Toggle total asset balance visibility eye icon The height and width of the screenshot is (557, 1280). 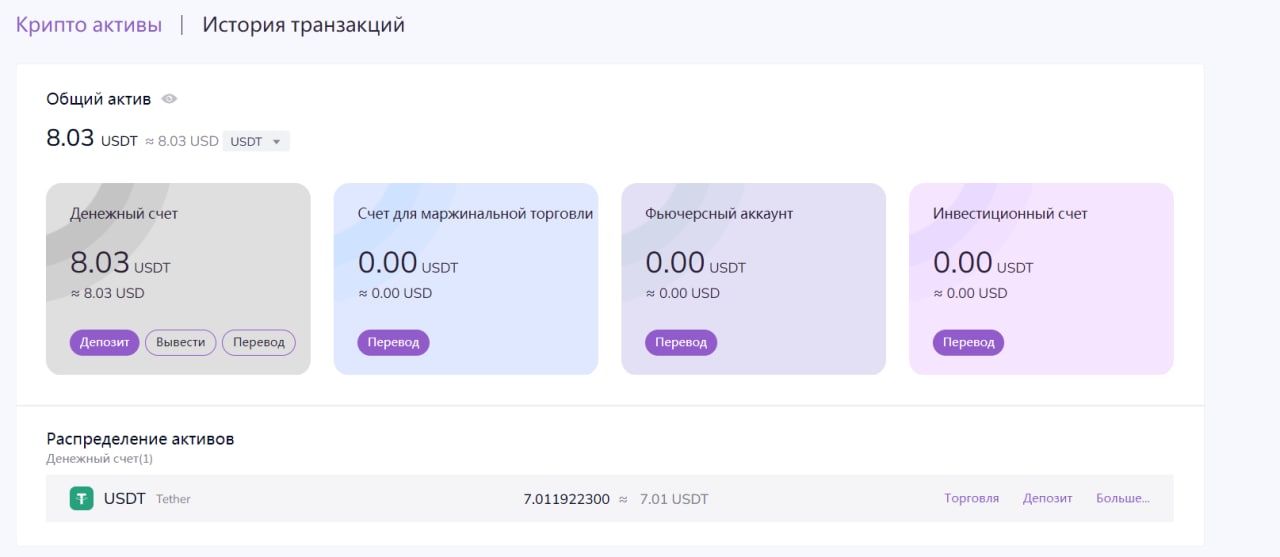pos(170,99)
